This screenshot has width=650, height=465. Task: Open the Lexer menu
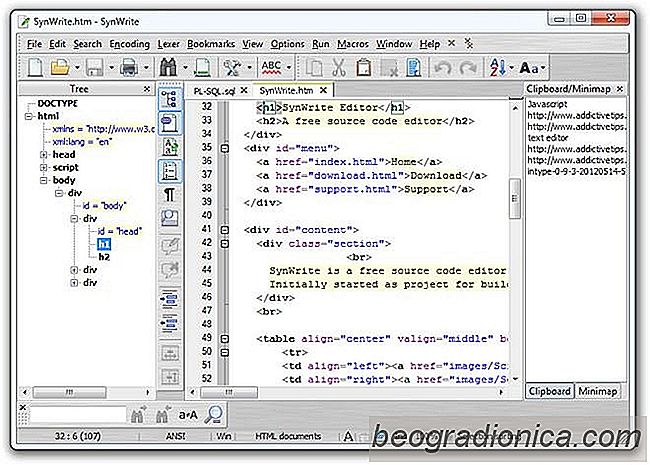point(168,44)
